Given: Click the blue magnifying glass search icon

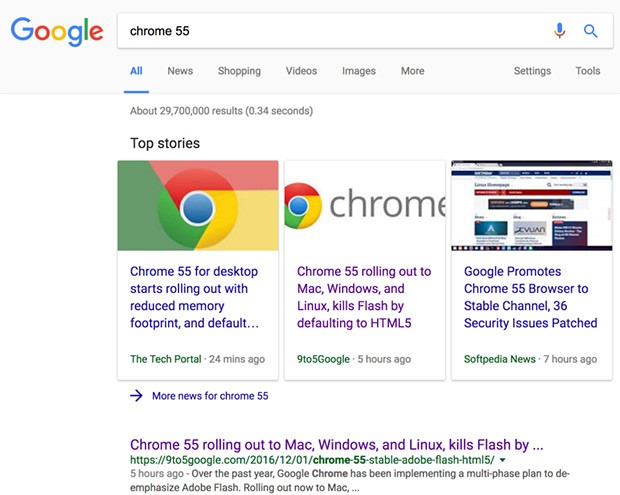Looking at the screenshot, I should pos(591,31).
